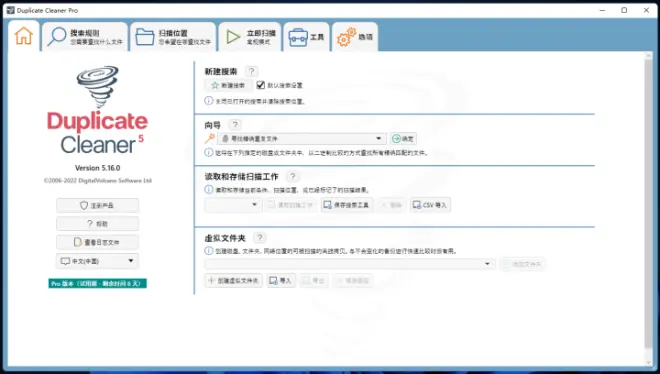Click the 创建虚拟文件夹 button
This screenshot has width=660, height=374.
coord(234,281)
